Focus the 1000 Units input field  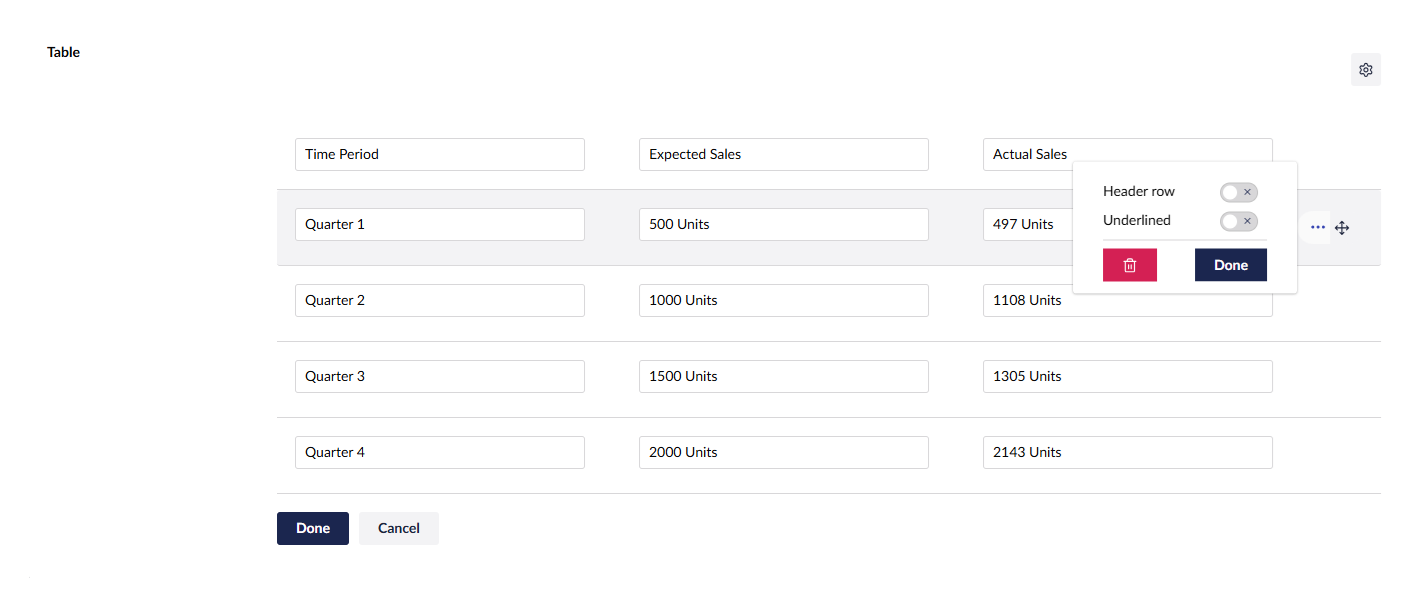(x=783, y=300)
